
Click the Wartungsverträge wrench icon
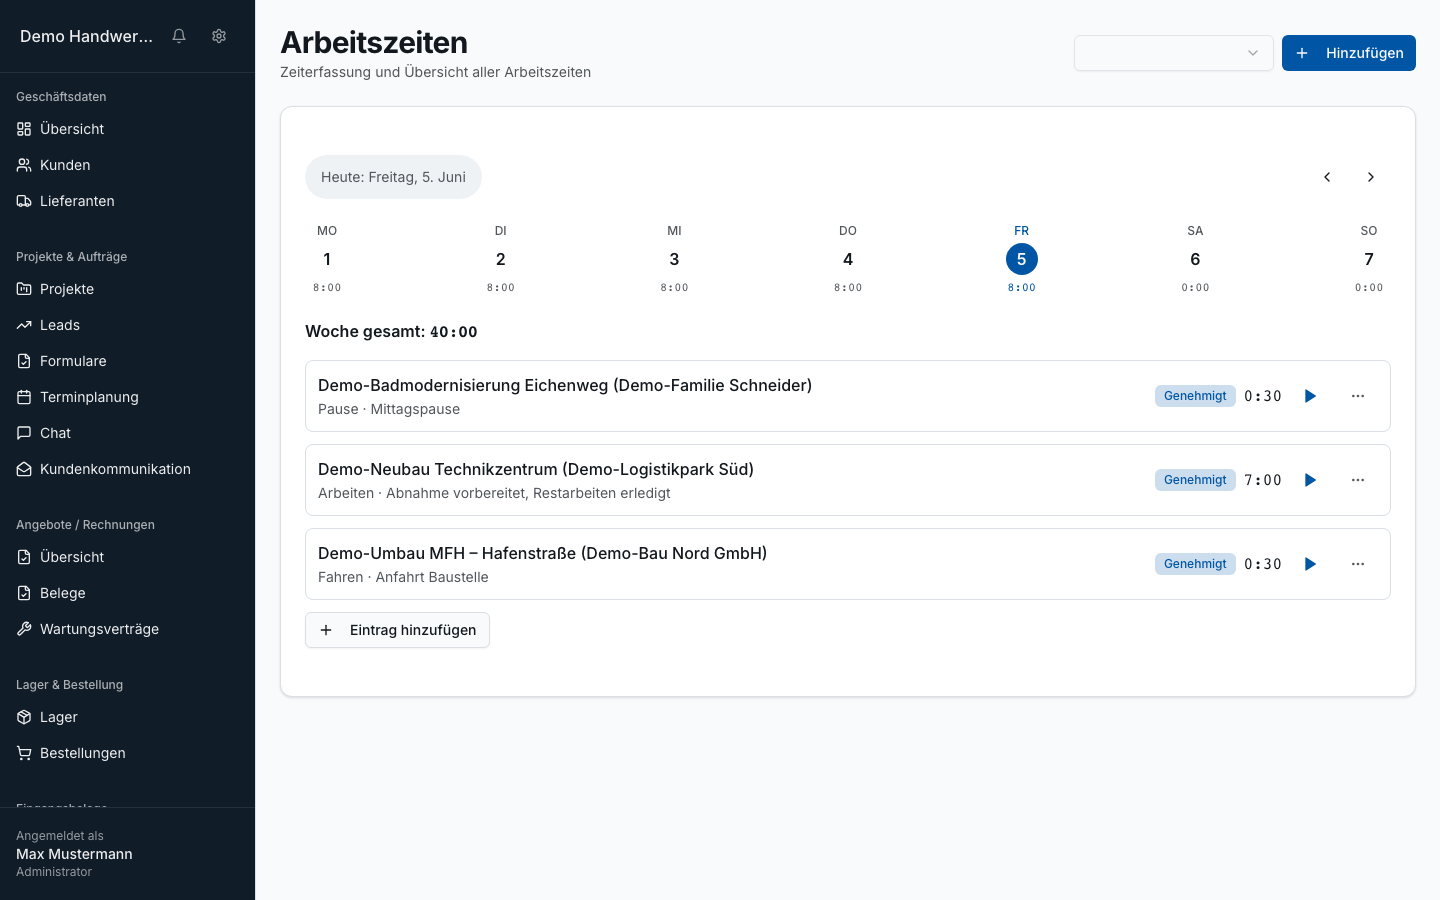pos(24,629)
